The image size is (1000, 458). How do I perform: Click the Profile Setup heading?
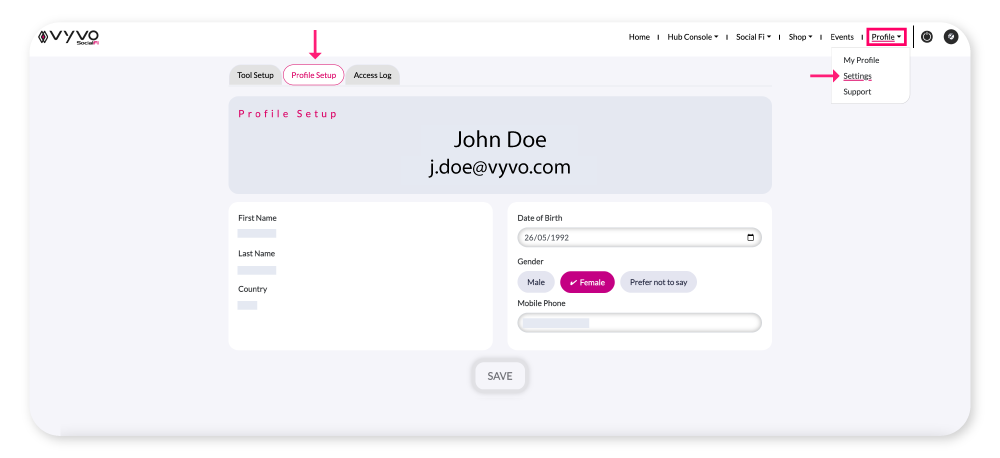click(x=288, y=114)
